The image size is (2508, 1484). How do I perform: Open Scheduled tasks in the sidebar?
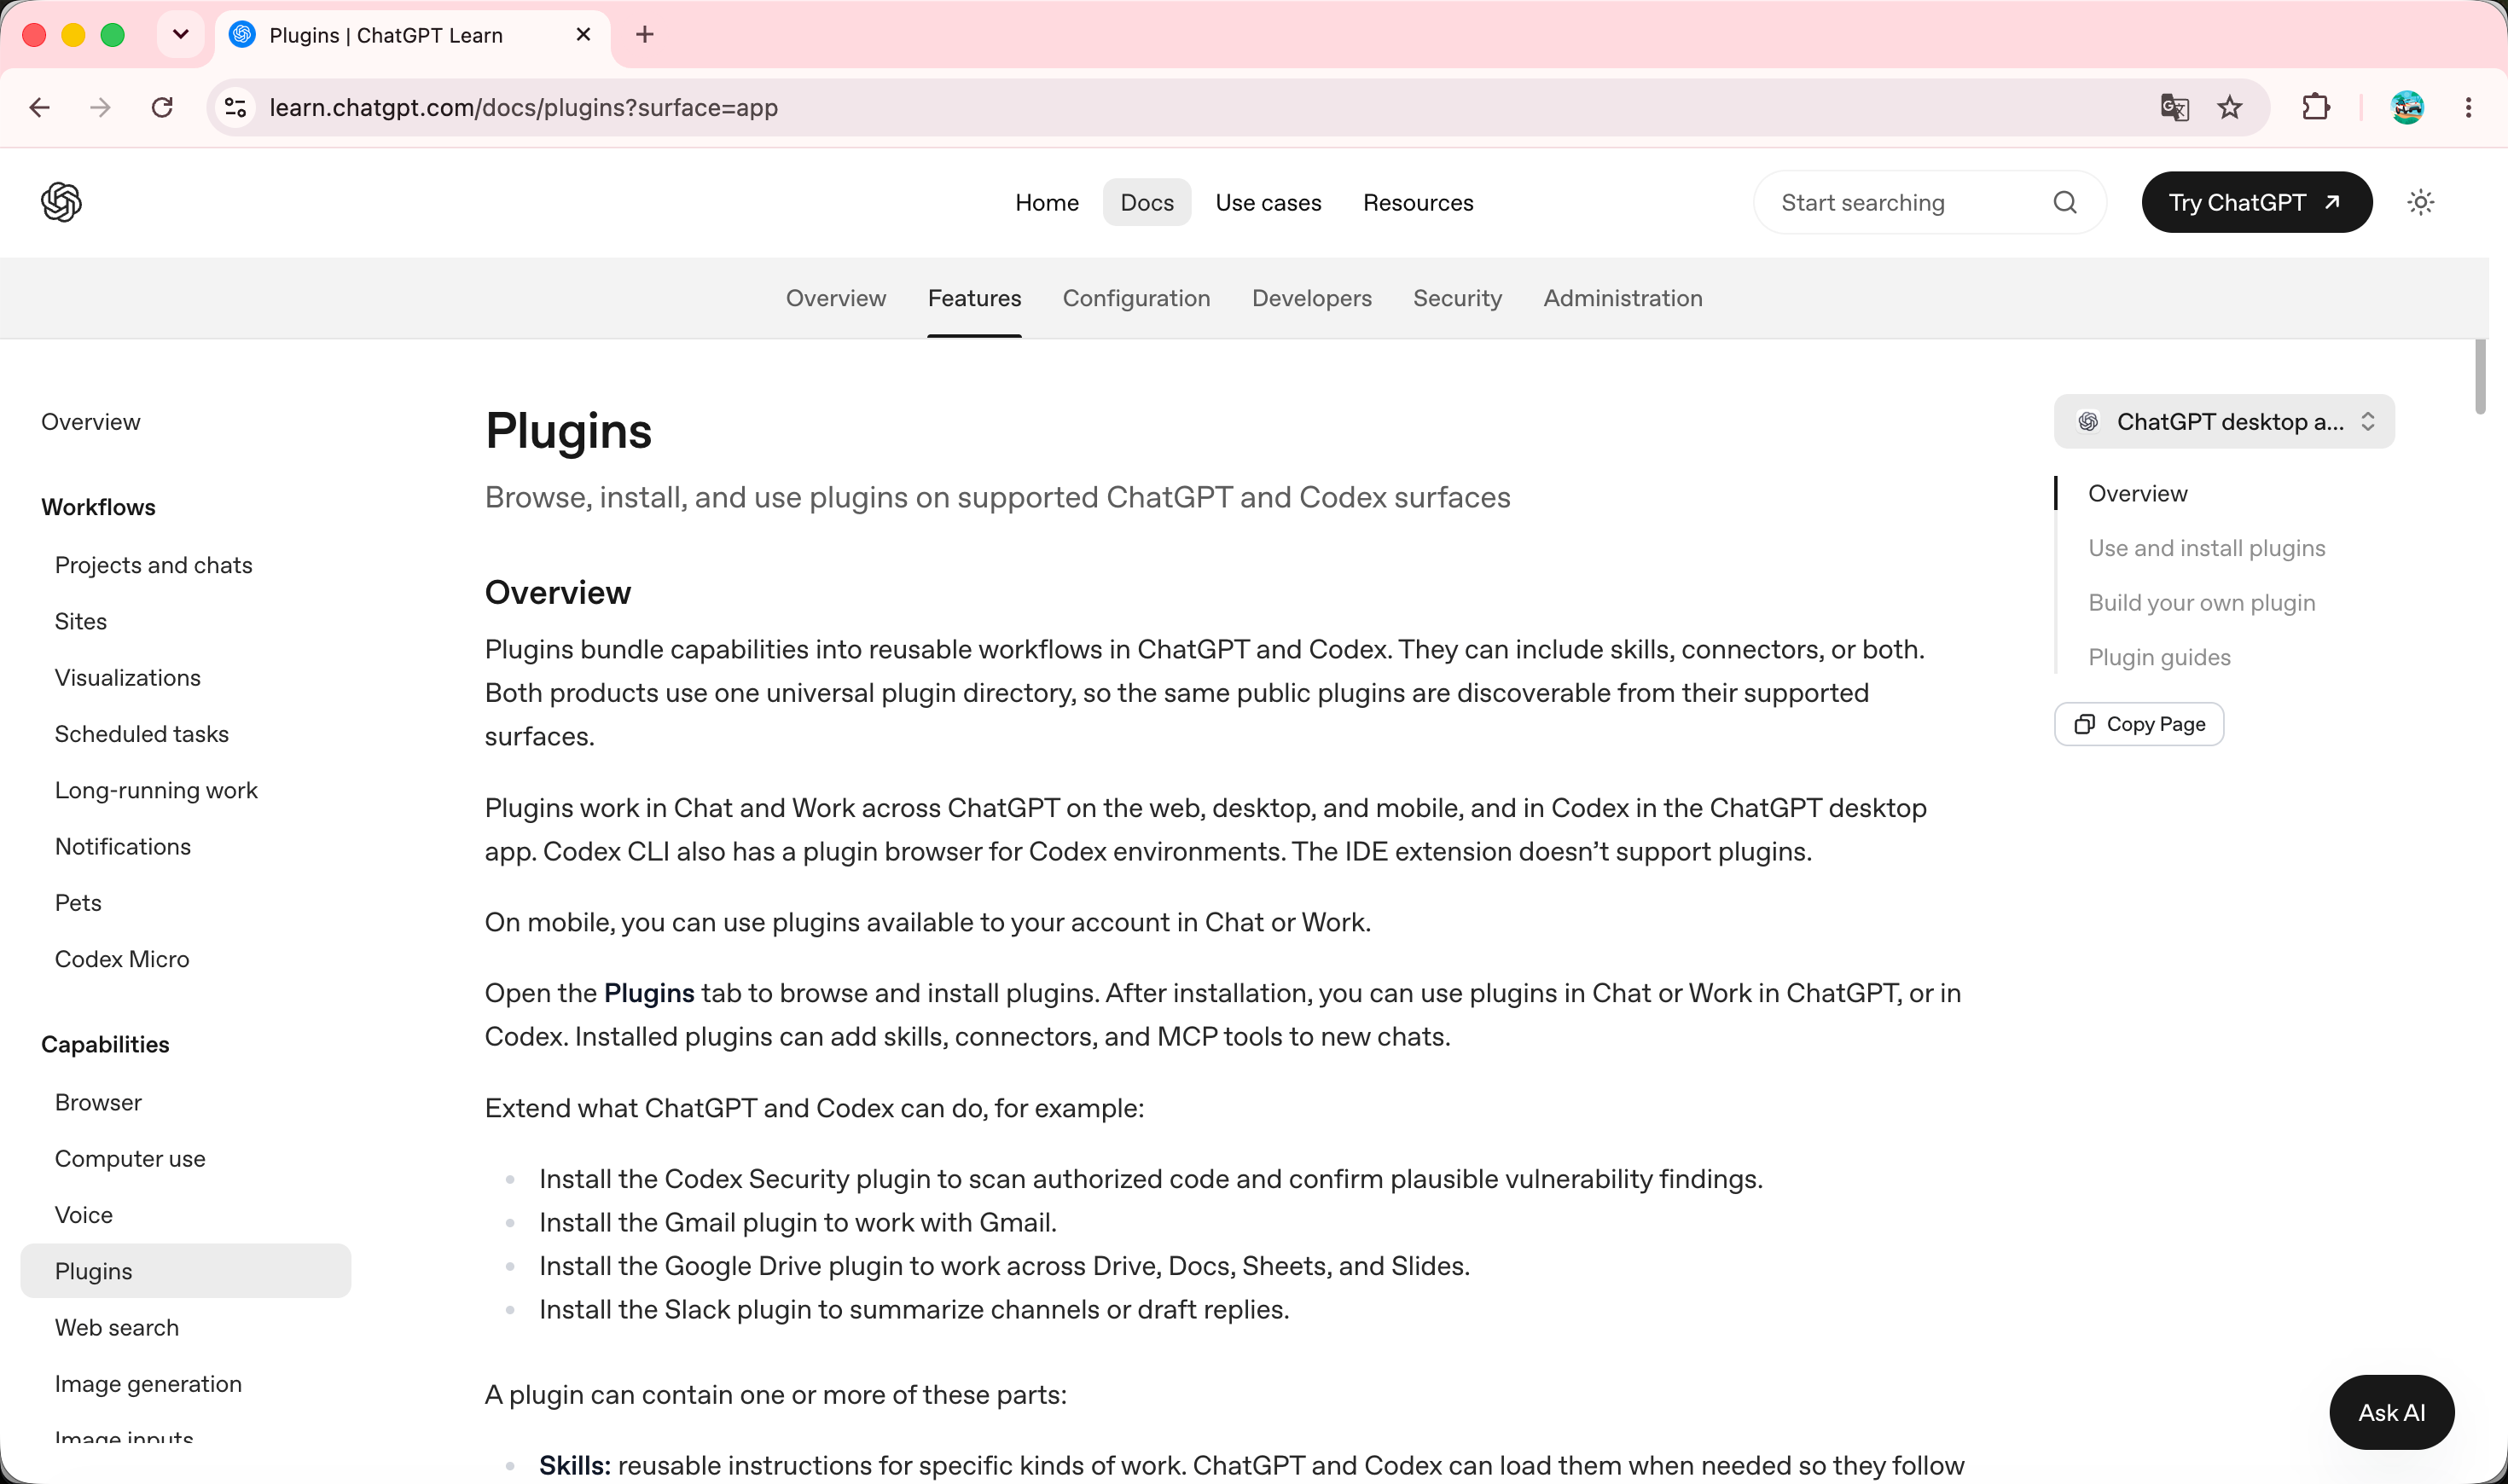pos(142,734)
